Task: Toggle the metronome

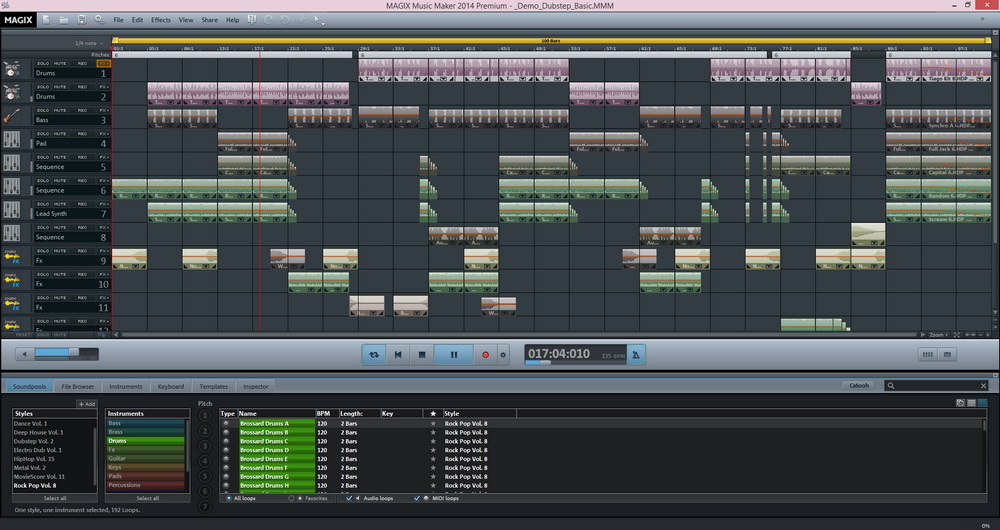Action: 636,355
